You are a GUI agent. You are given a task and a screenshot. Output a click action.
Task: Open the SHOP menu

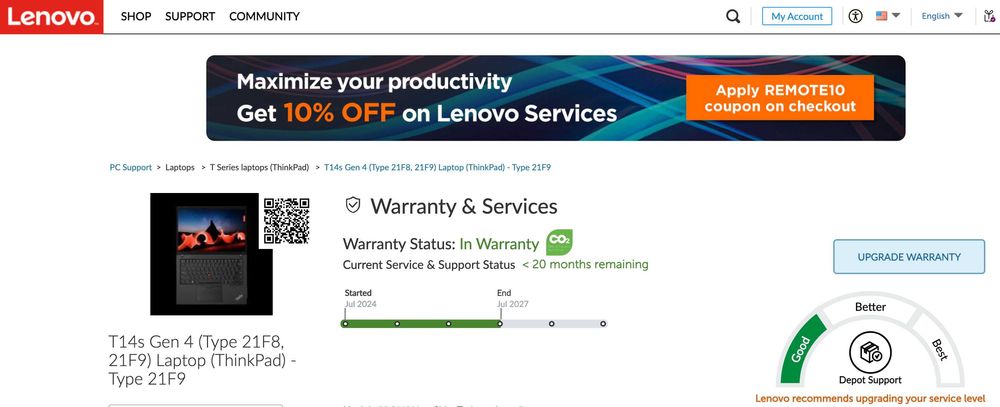136,16
